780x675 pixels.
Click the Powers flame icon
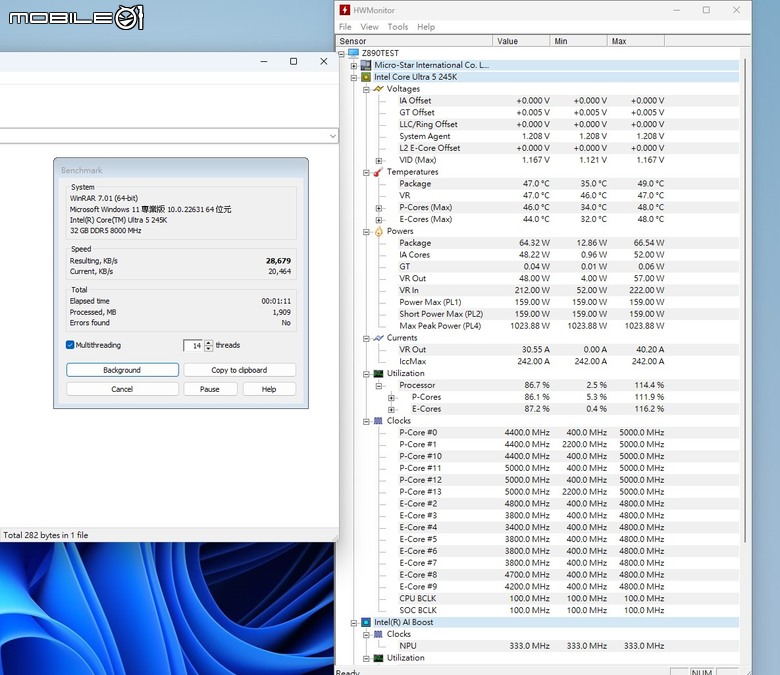point(379,231)
